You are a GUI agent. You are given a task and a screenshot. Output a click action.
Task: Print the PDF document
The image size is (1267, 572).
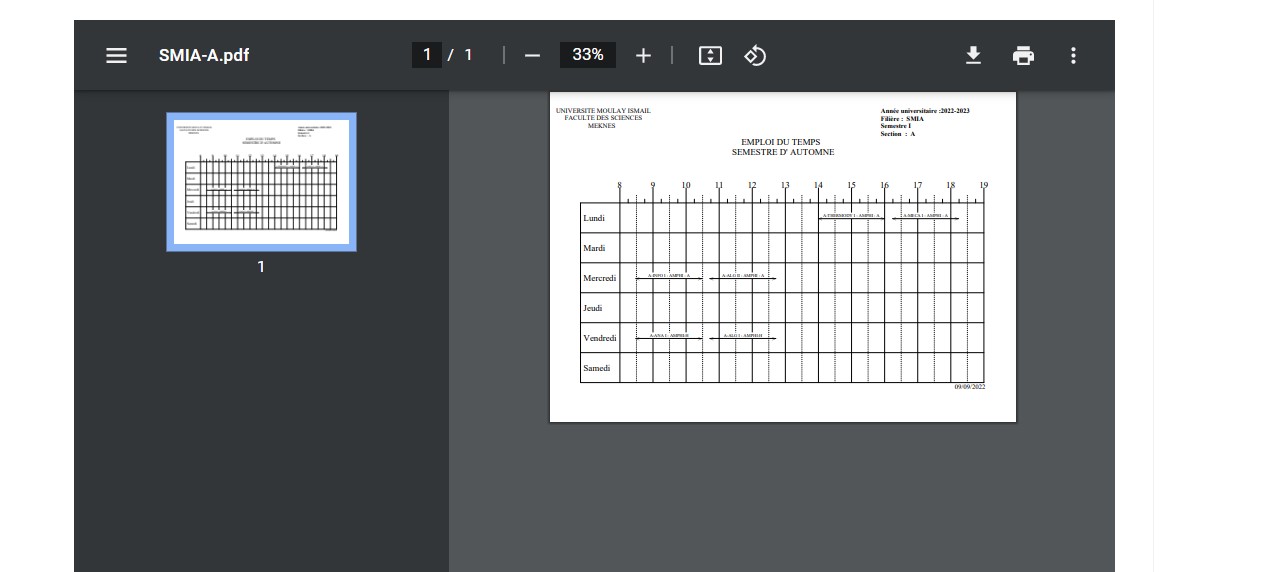click(1023, 56)
